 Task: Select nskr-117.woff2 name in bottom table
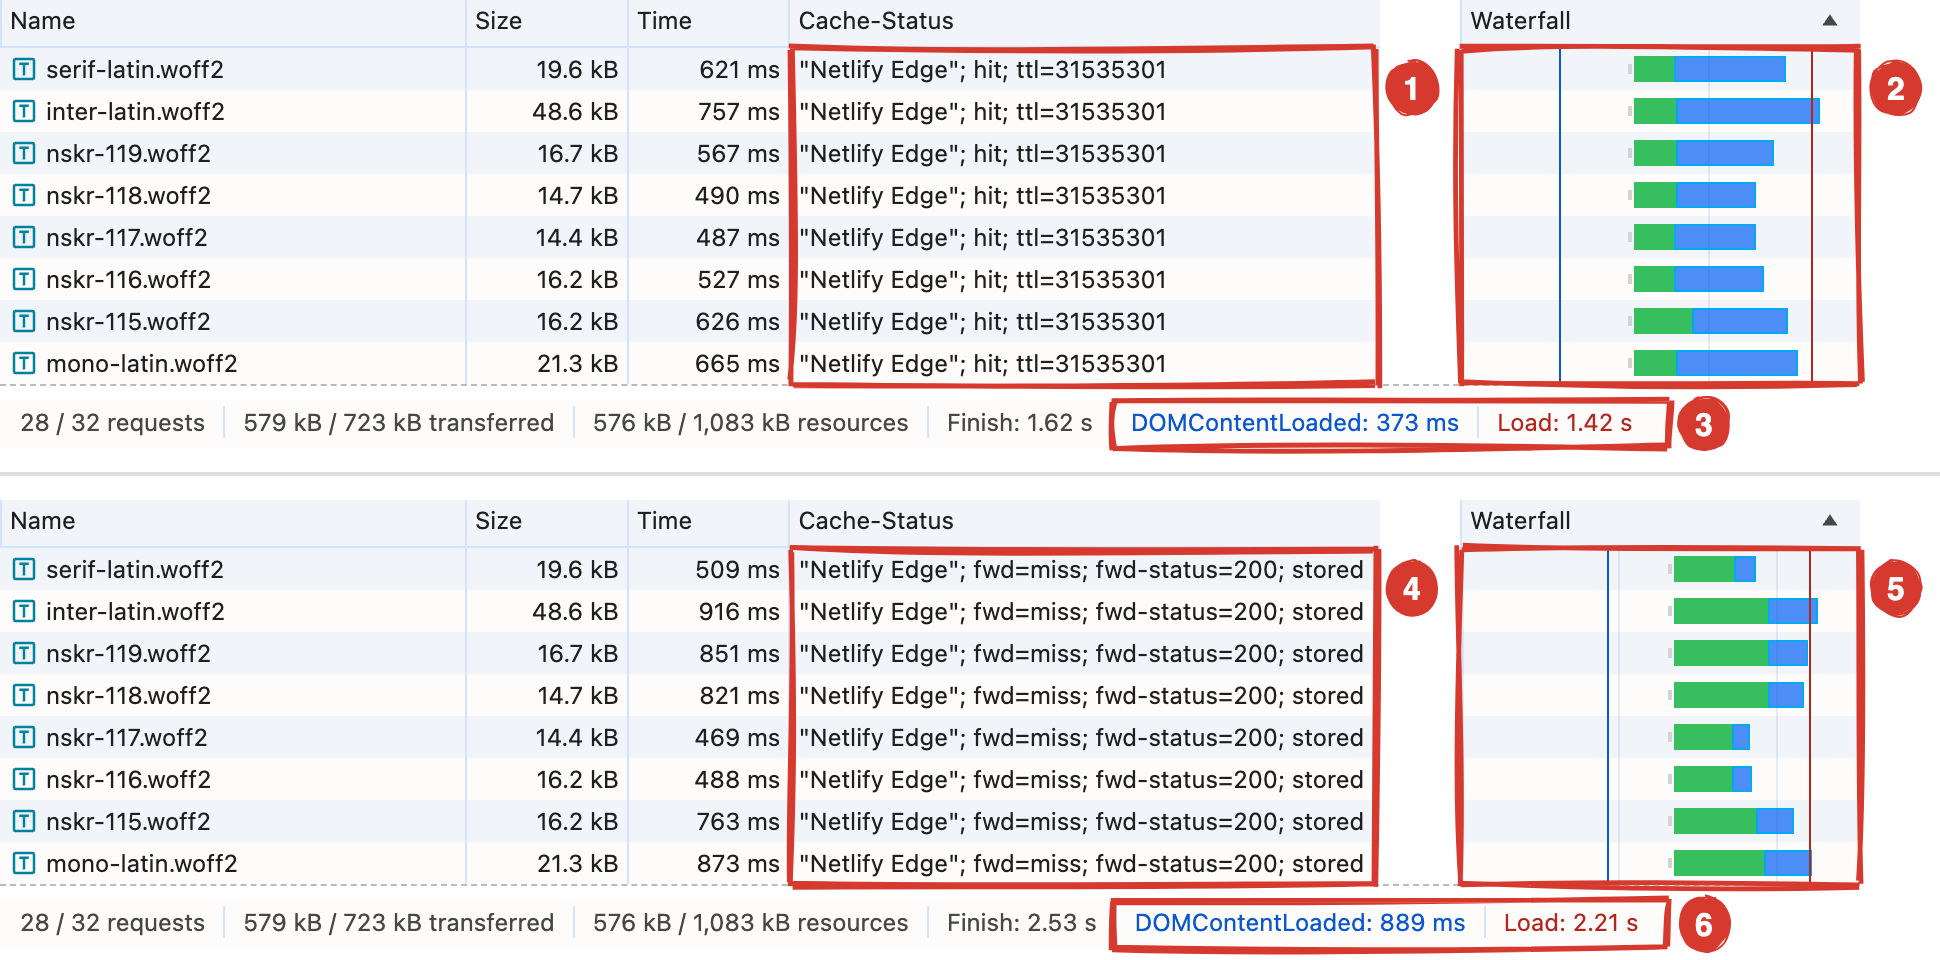127,737
